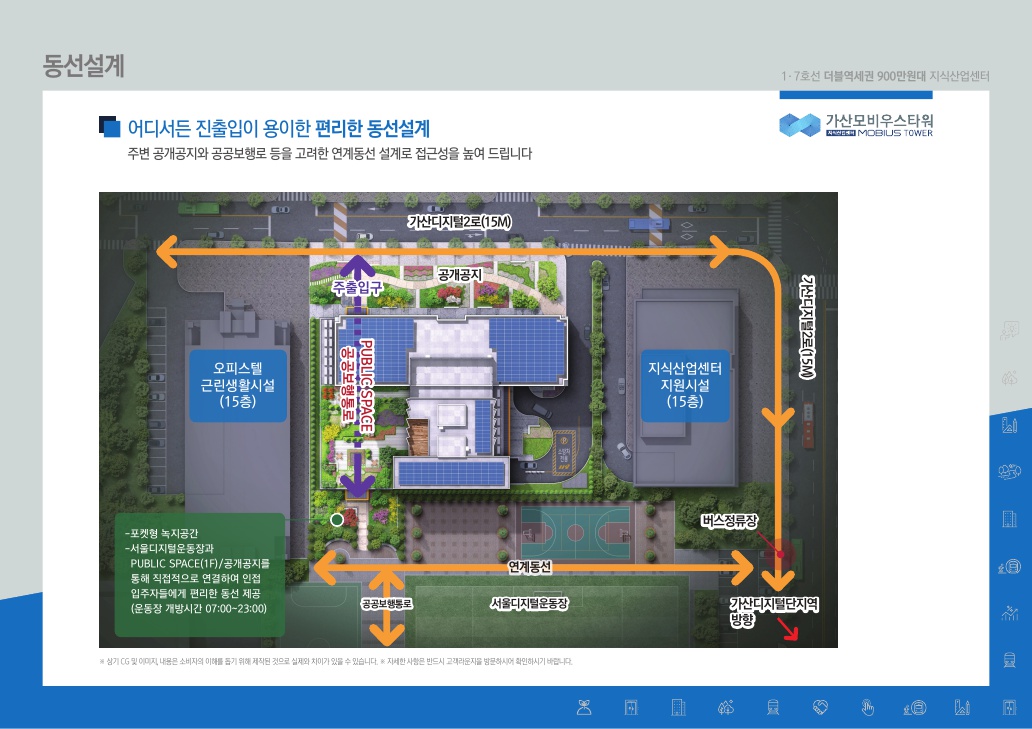1032x729 pixels.
Task: Click the plant-in-hand icon in the bottom bar
Action: (585, 708)
